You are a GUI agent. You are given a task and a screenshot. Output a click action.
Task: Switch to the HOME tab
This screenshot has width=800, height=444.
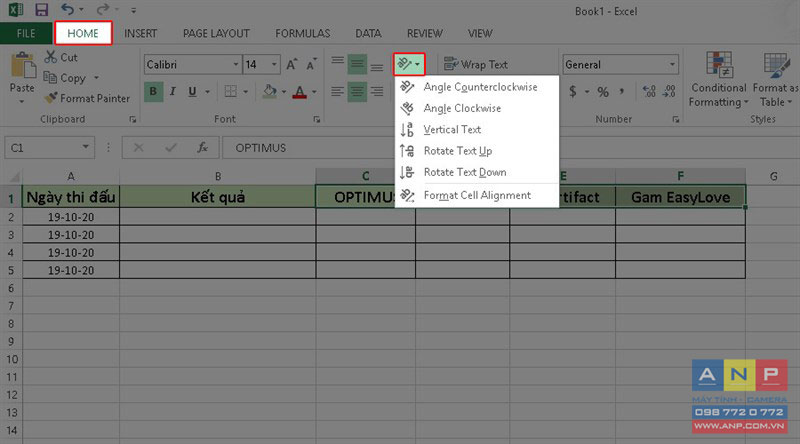coord(83,34)
